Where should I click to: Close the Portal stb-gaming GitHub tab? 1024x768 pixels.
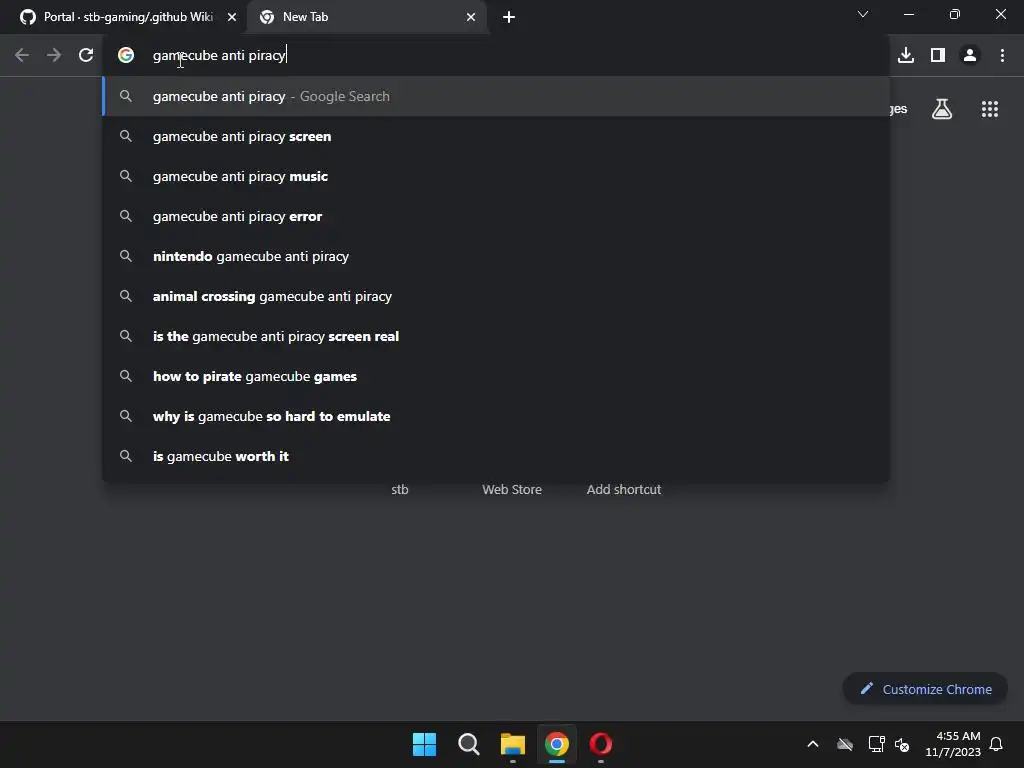click(x=232, y=18)
